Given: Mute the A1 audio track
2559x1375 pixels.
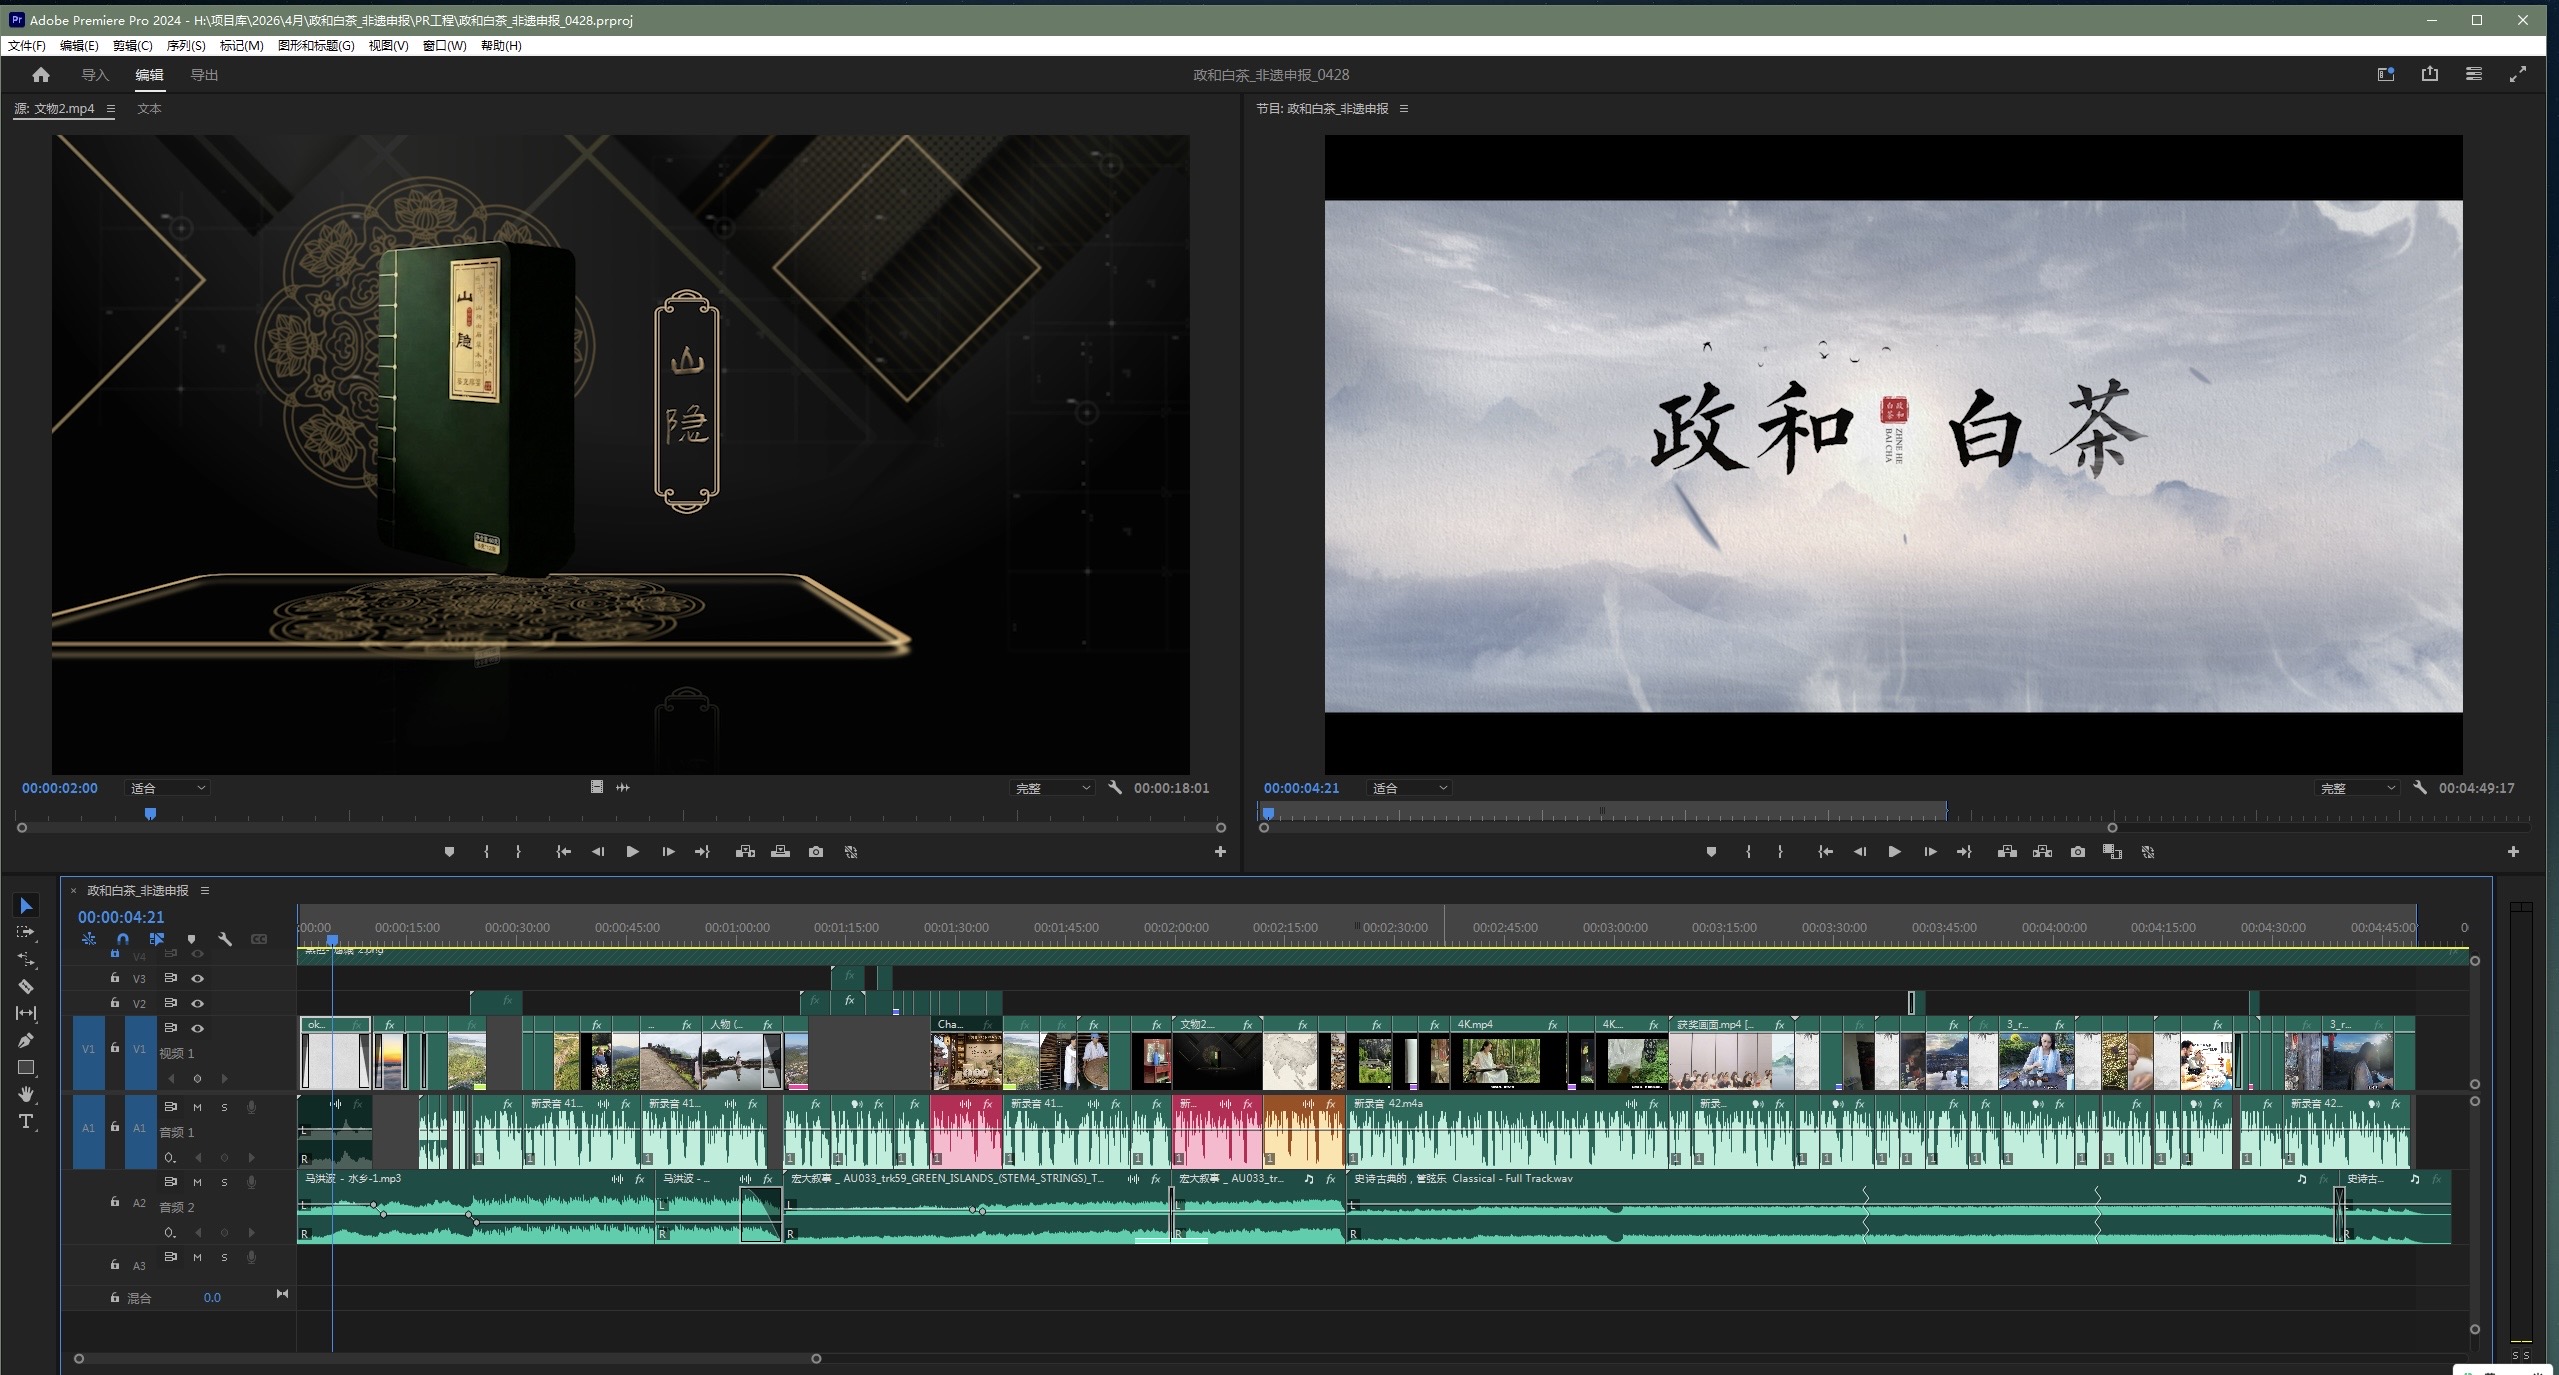Looking at the screenshot, I should [197, 1107].
